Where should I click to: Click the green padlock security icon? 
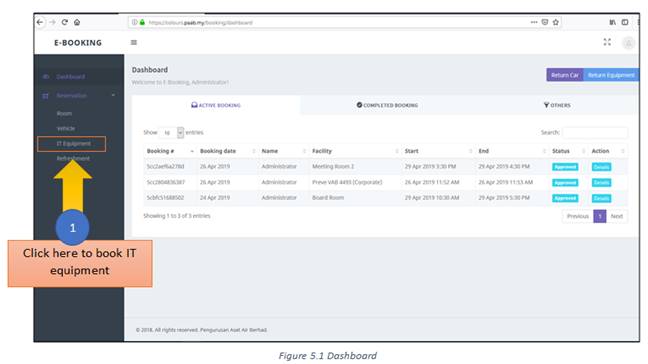click(142, 22)
